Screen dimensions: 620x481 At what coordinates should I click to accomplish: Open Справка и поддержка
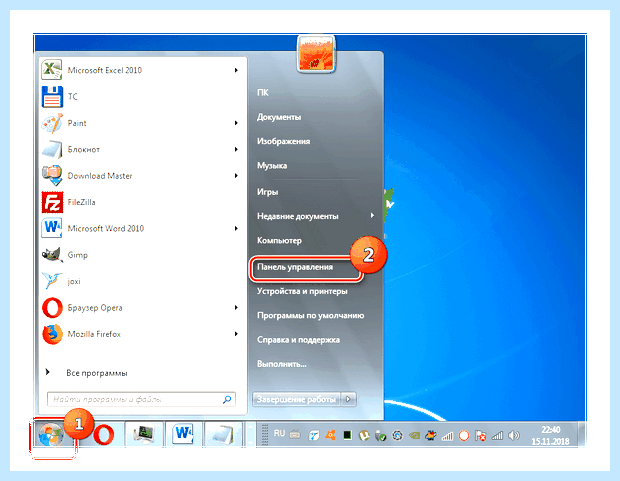point(299,340)
